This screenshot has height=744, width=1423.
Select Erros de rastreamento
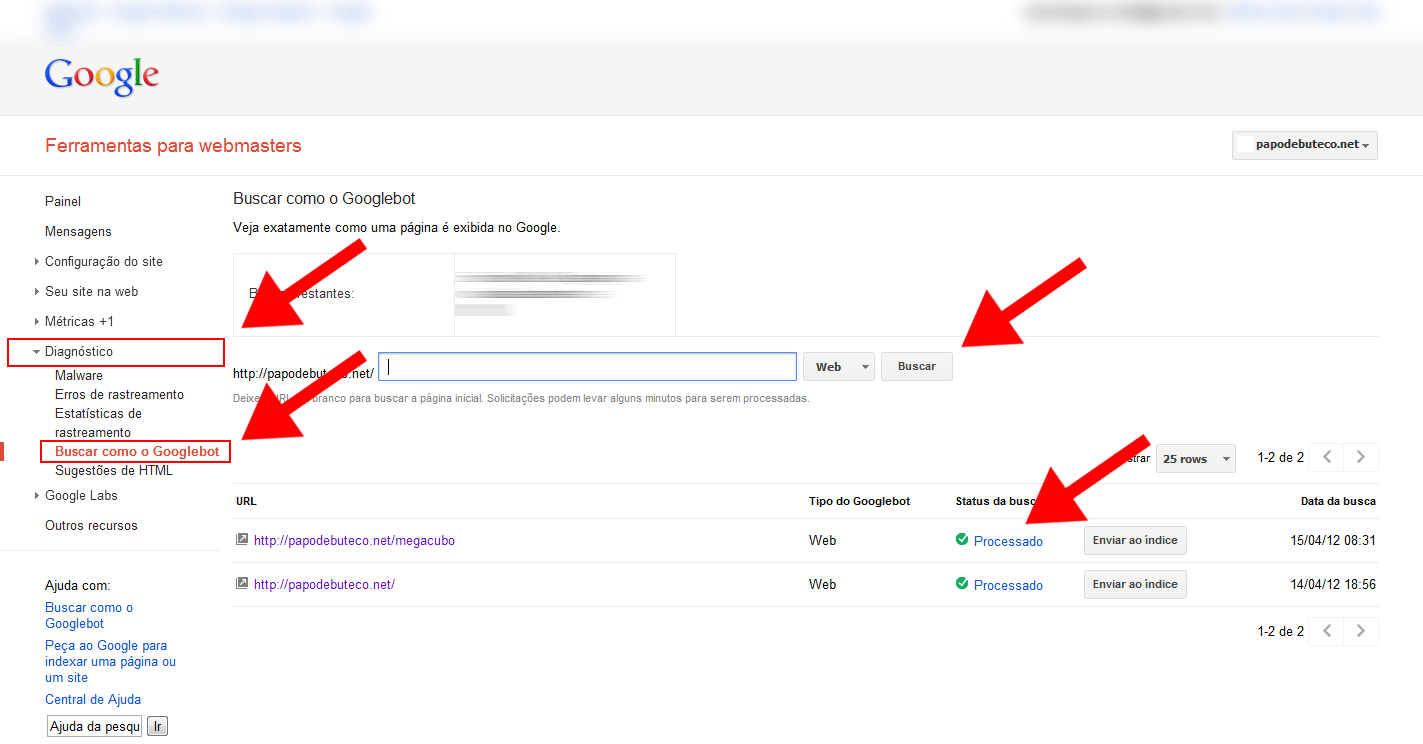click(120, 394)
